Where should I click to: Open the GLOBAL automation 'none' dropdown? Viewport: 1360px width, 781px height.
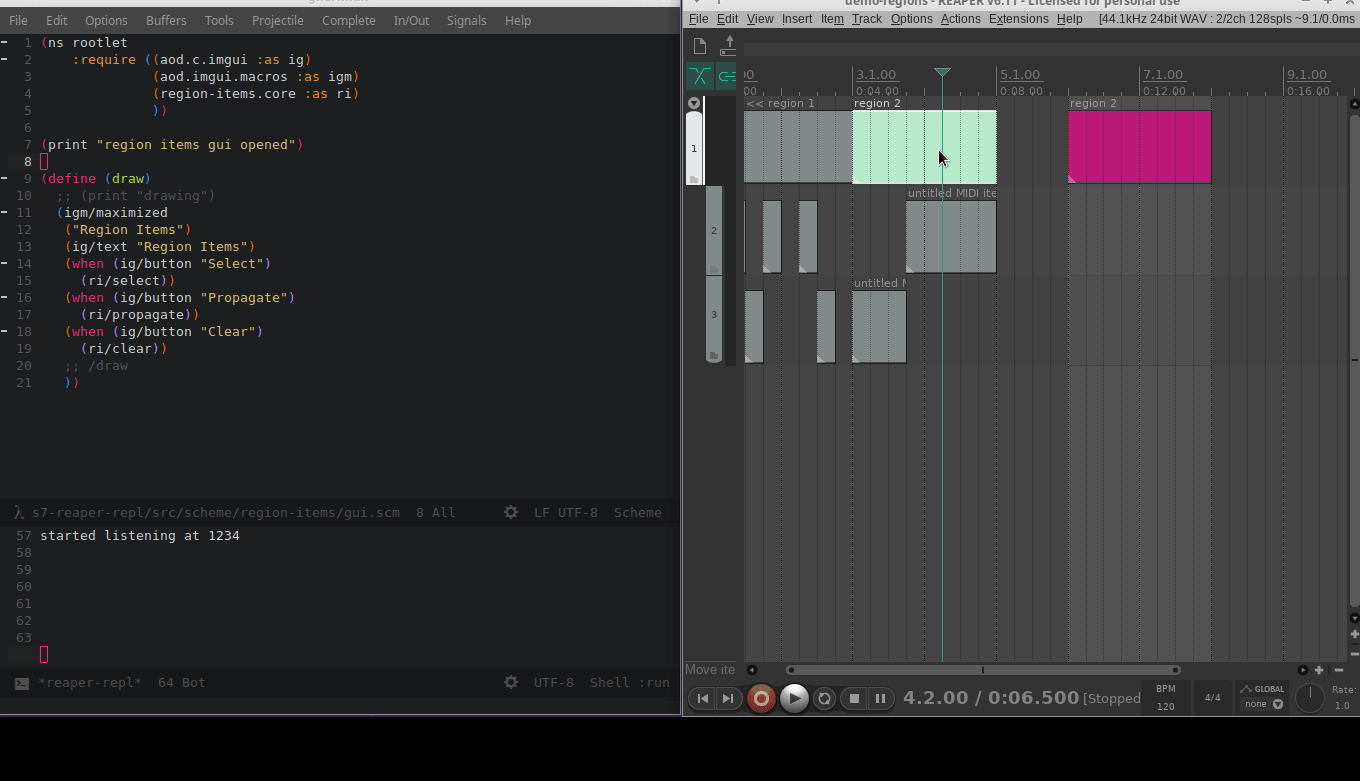click(x=1262, y=704)
